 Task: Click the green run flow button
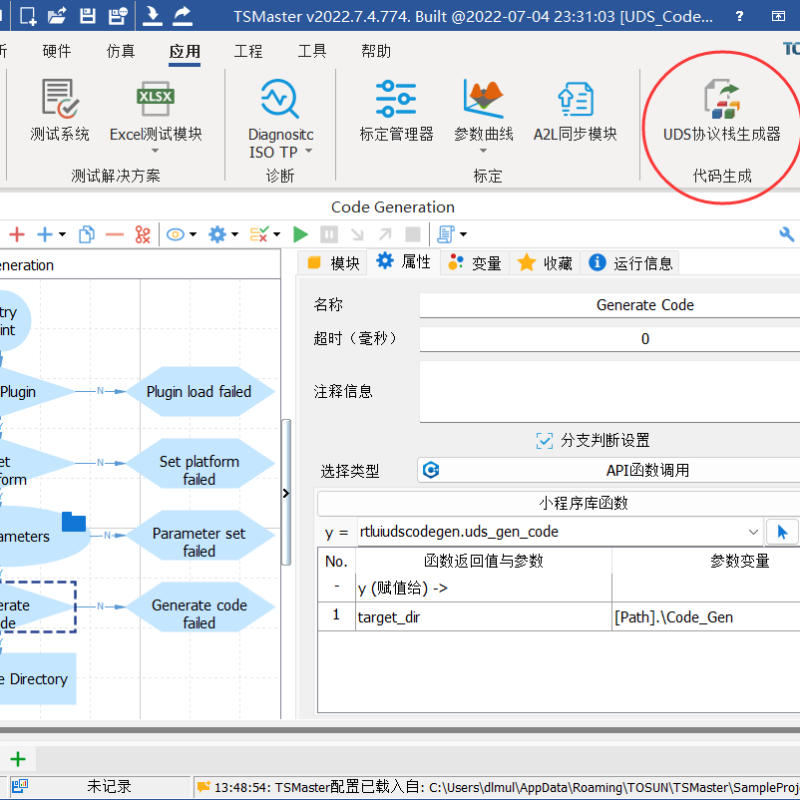300,234
